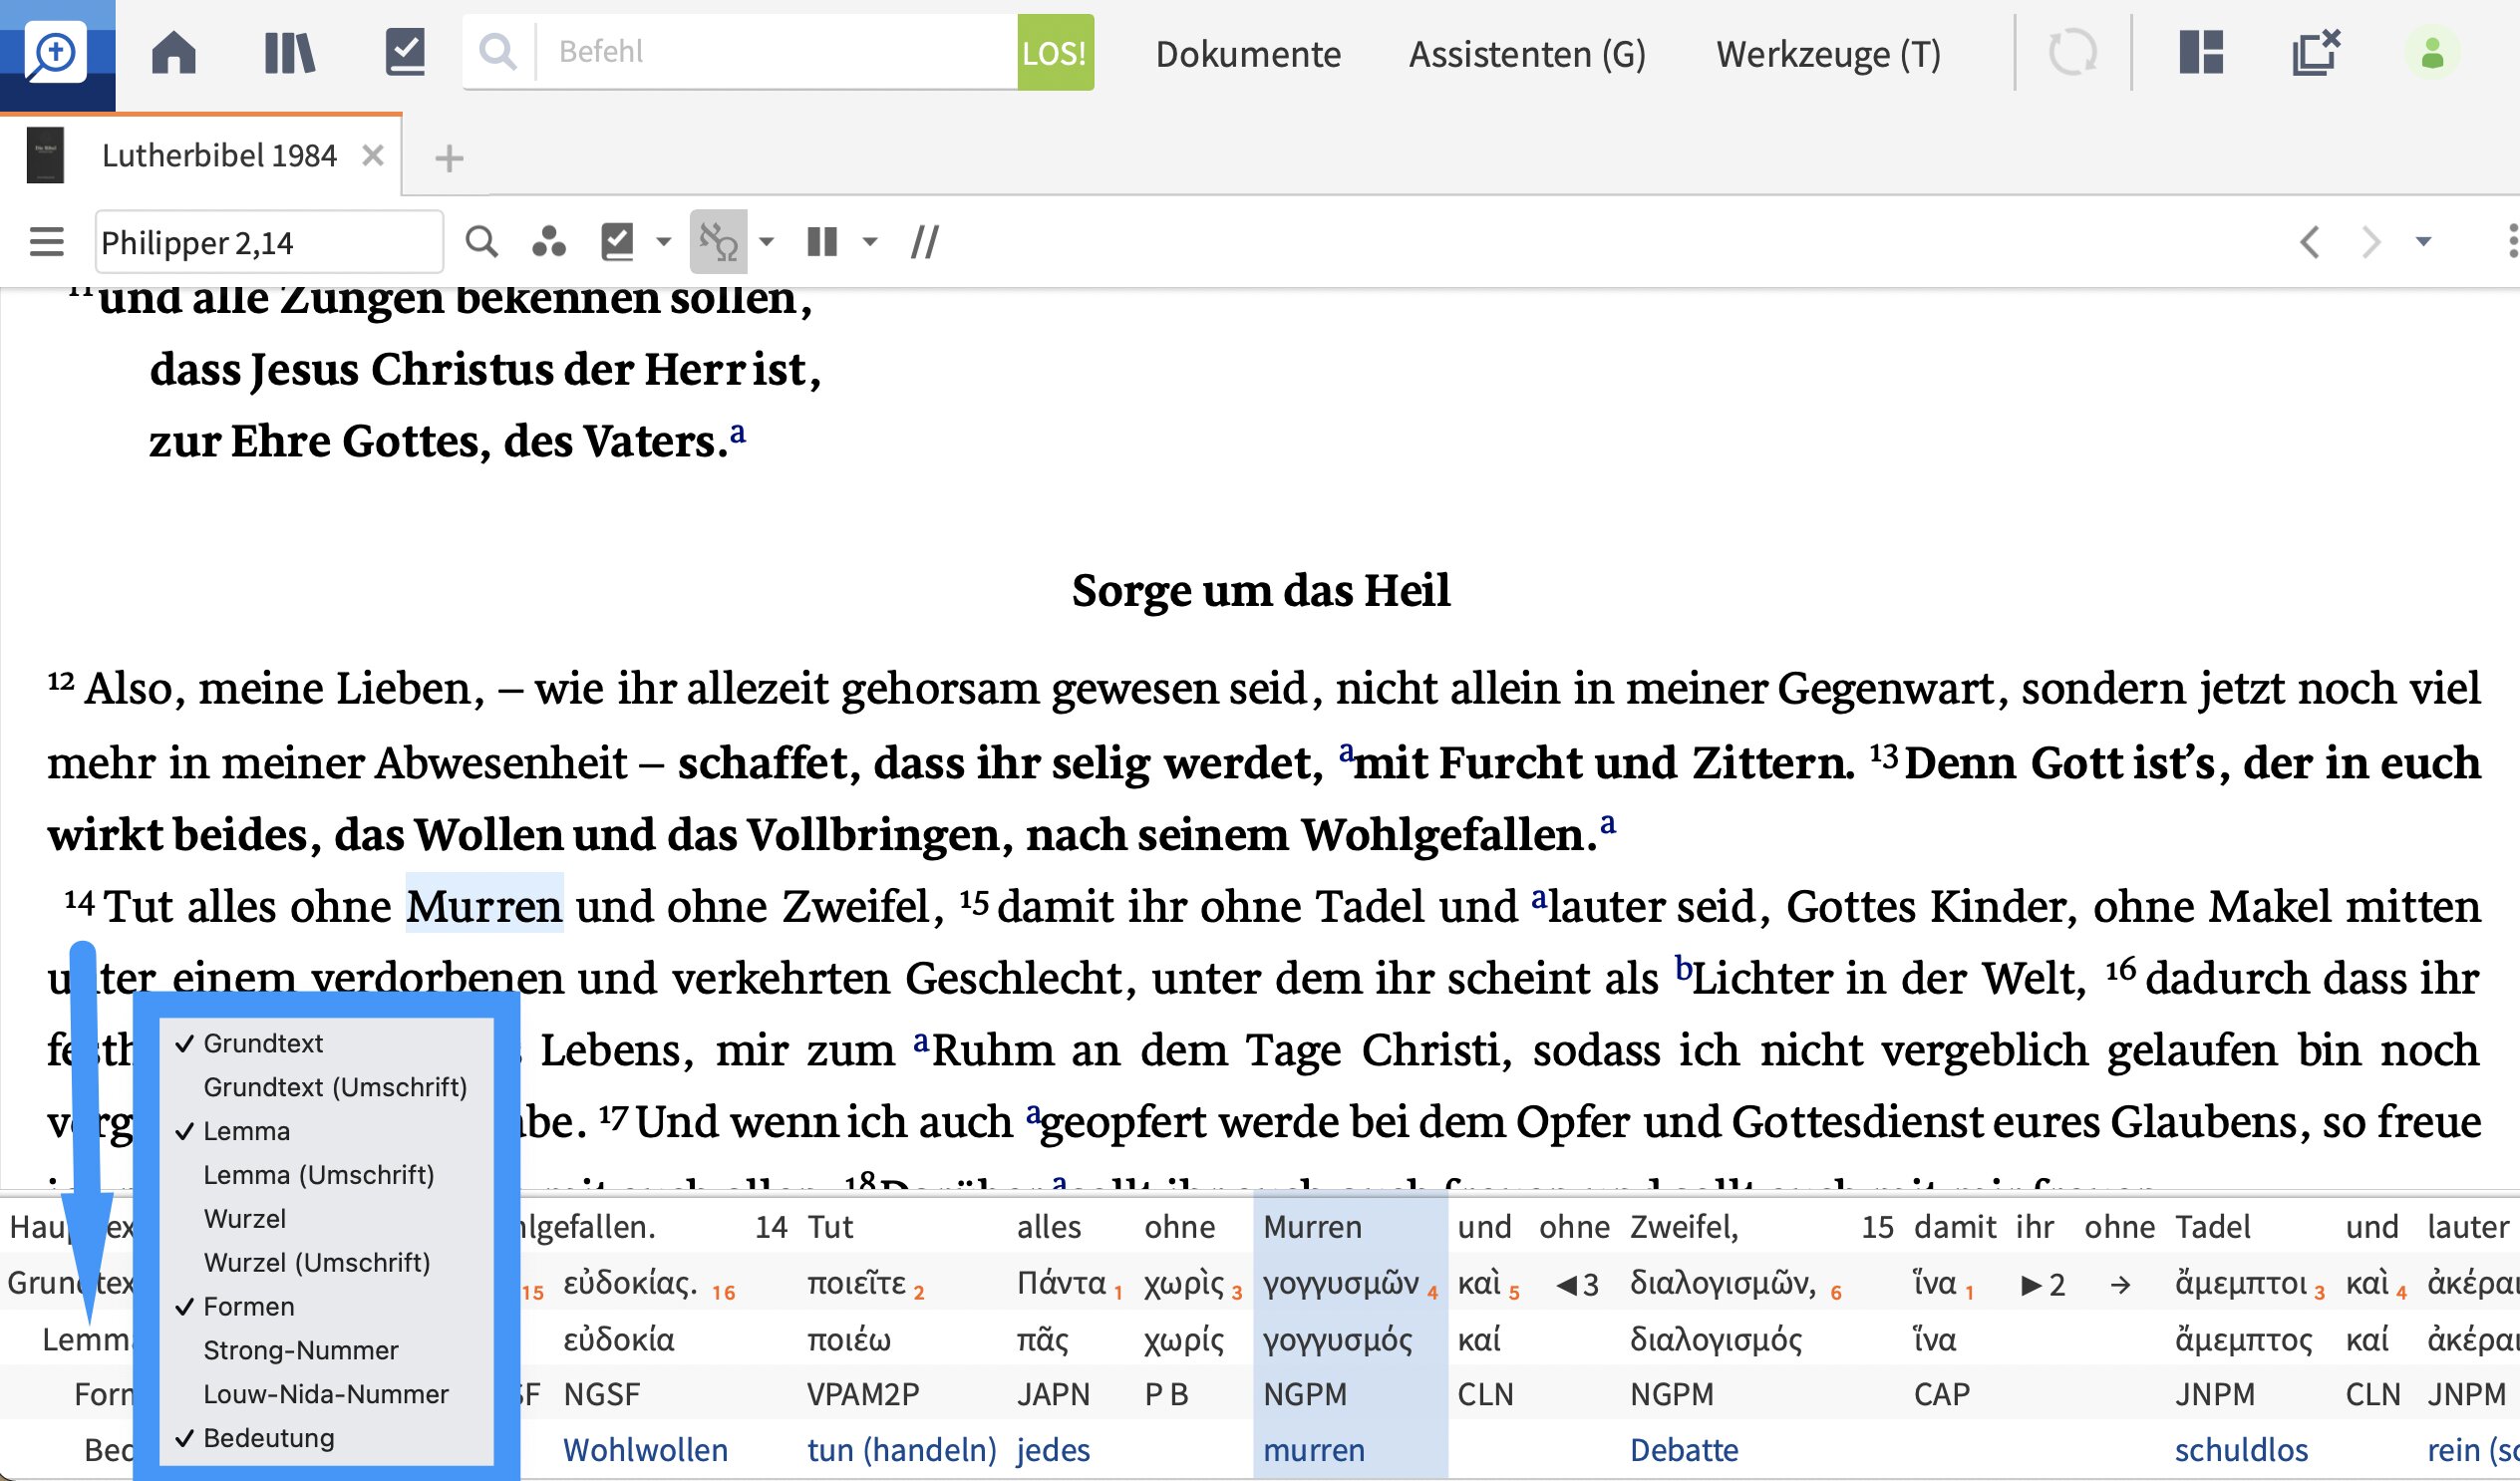Viewport: 2520px width, 1481px height.
Task: Select lemma διαλογισμός in interlinear
Action: 1716,1340
